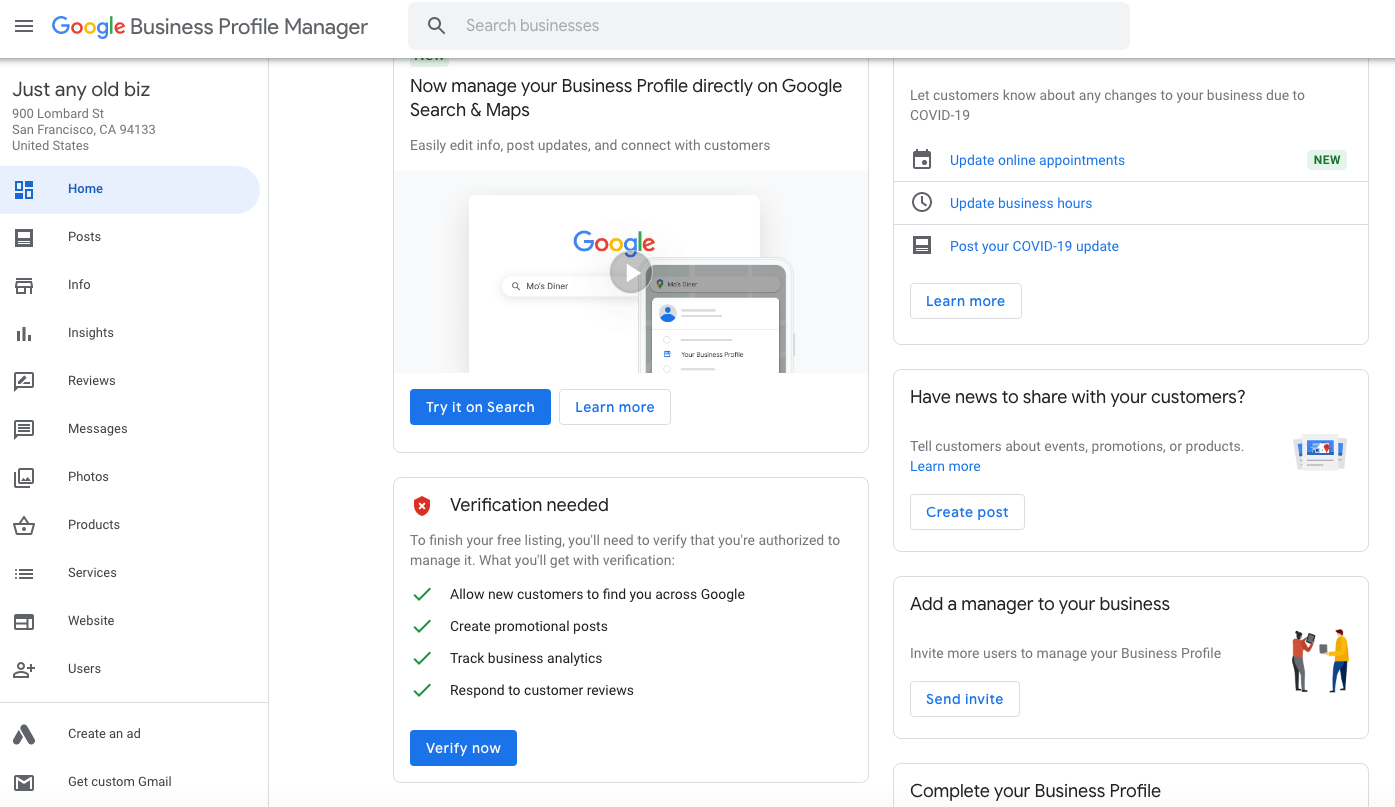Viewport: 1395px width, 807px height.
Task: Click the Send invite button
Action: click(965, 699)
